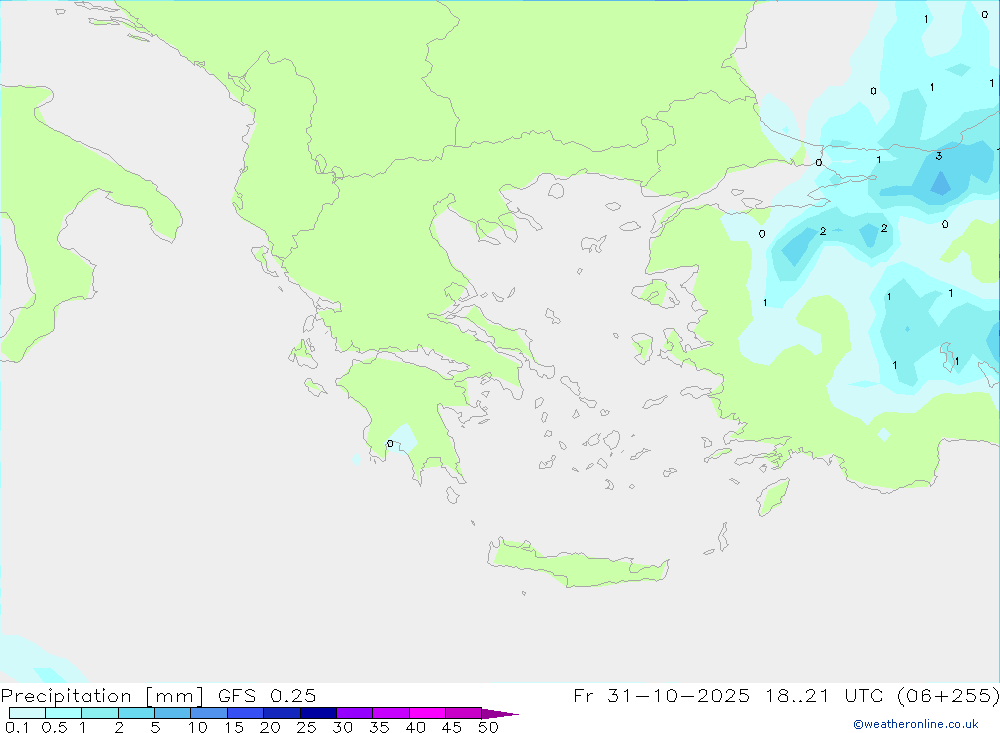Click the '0.1' legend label
This screenshot has height=733, width=1000.
tap(17, 727)
